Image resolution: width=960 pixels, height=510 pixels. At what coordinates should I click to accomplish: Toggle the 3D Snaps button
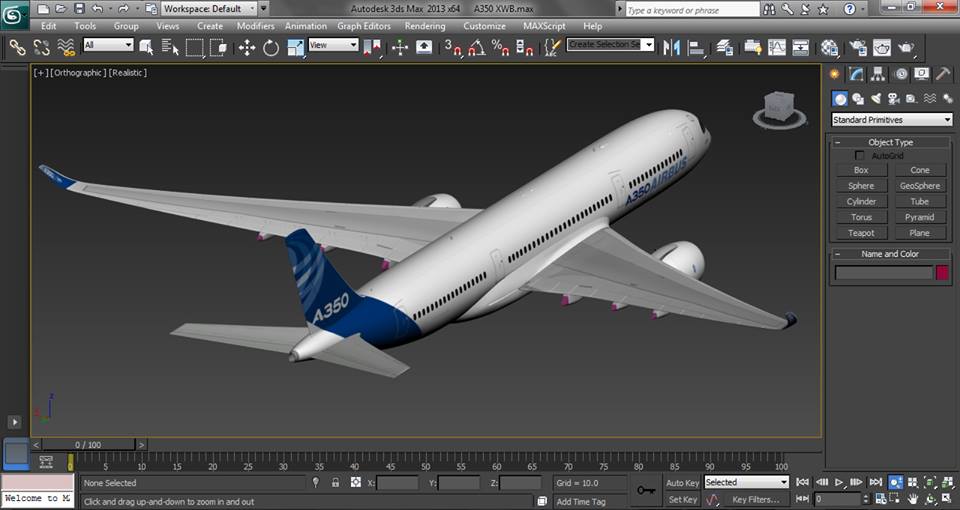(452, 47)
